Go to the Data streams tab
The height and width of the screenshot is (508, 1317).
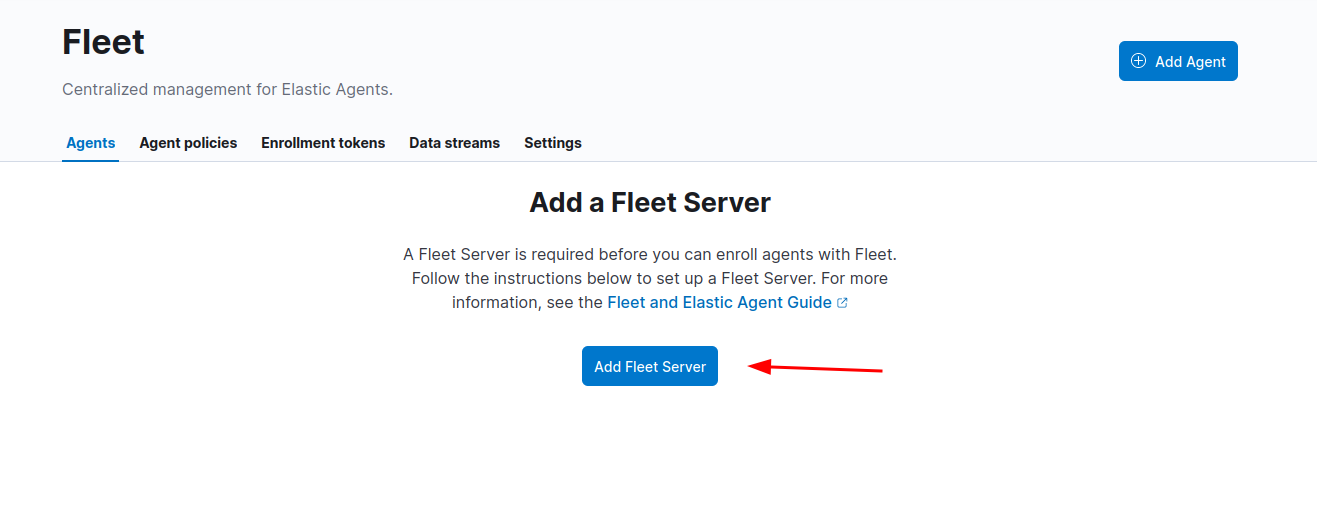pos(454,143)
